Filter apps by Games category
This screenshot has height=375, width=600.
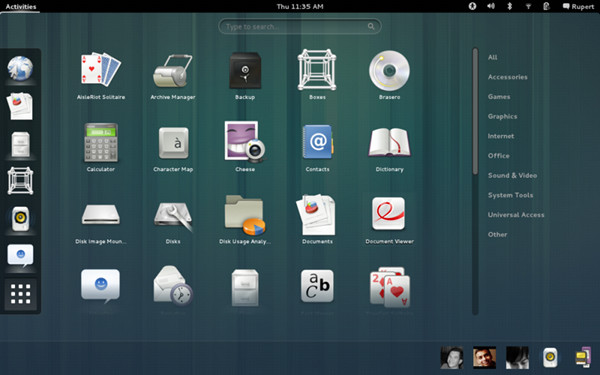click(499, 97)
